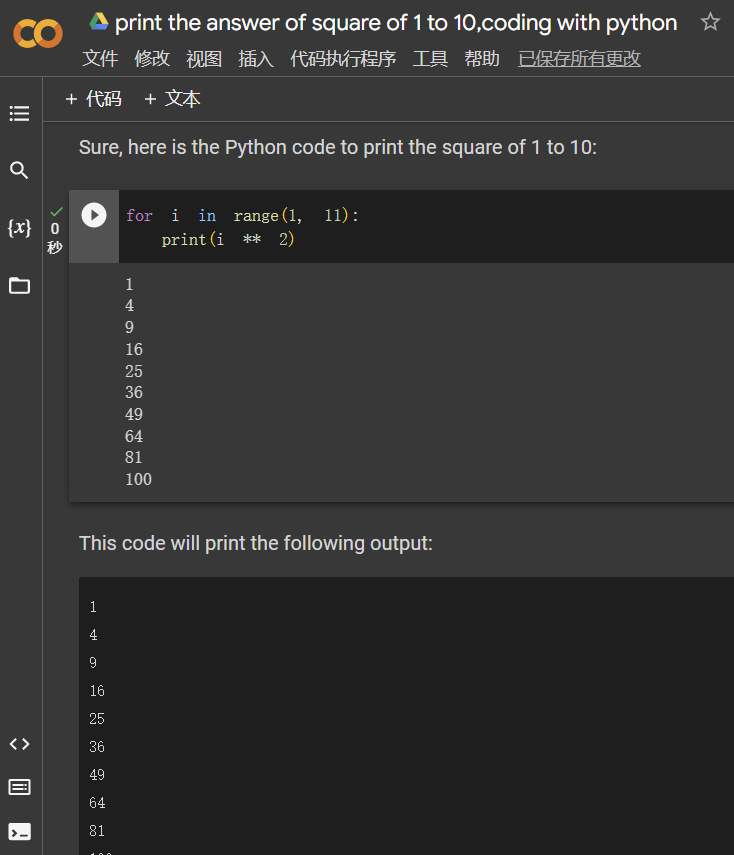The image size is (734, 855).
Task: Open the terminal icon at sidebar bottom
Action: 20,832
